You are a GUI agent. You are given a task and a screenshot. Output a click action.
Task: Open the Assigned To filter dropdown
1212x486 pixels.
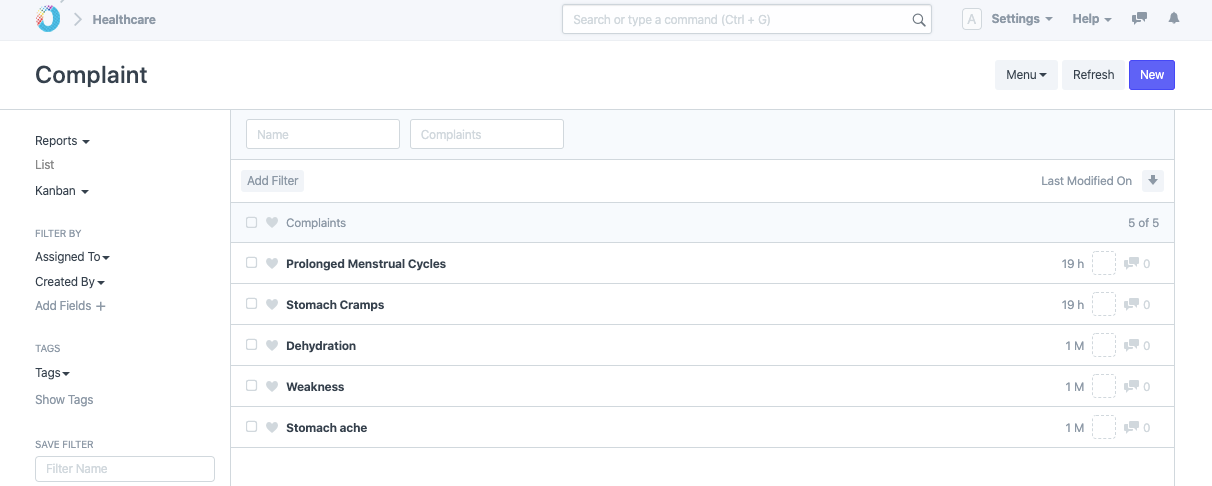72,257
